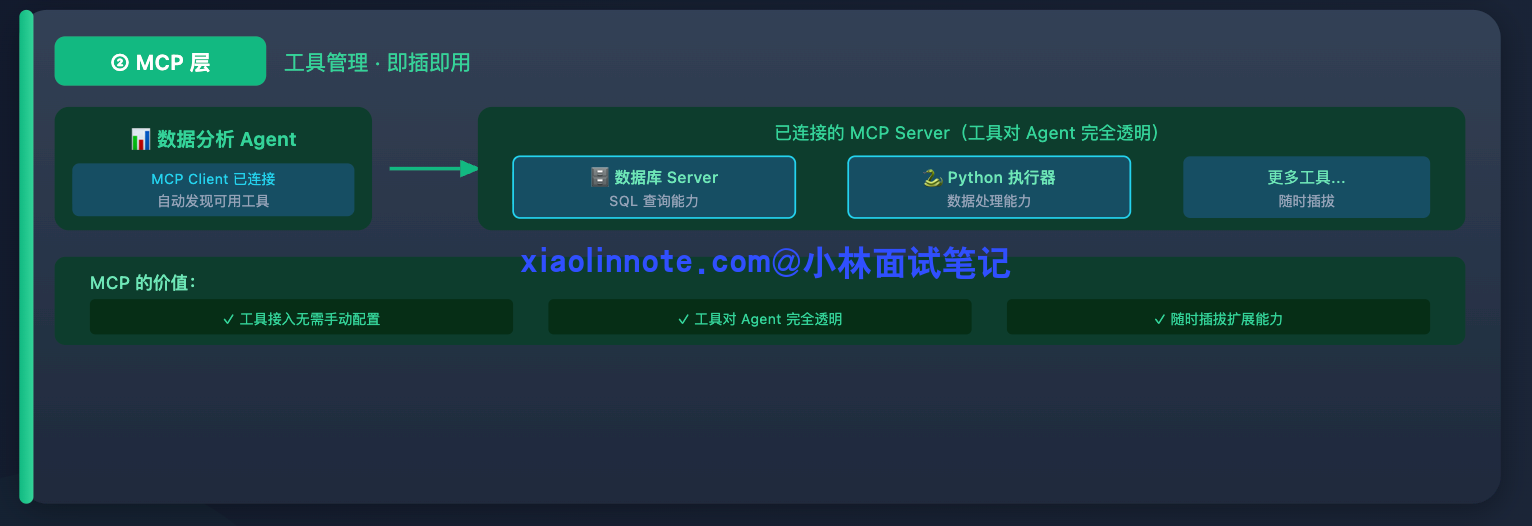Click the green arrow pointing to MCP Server
The width and height of the screenshot is (1532, 526).
coord(434,168)
